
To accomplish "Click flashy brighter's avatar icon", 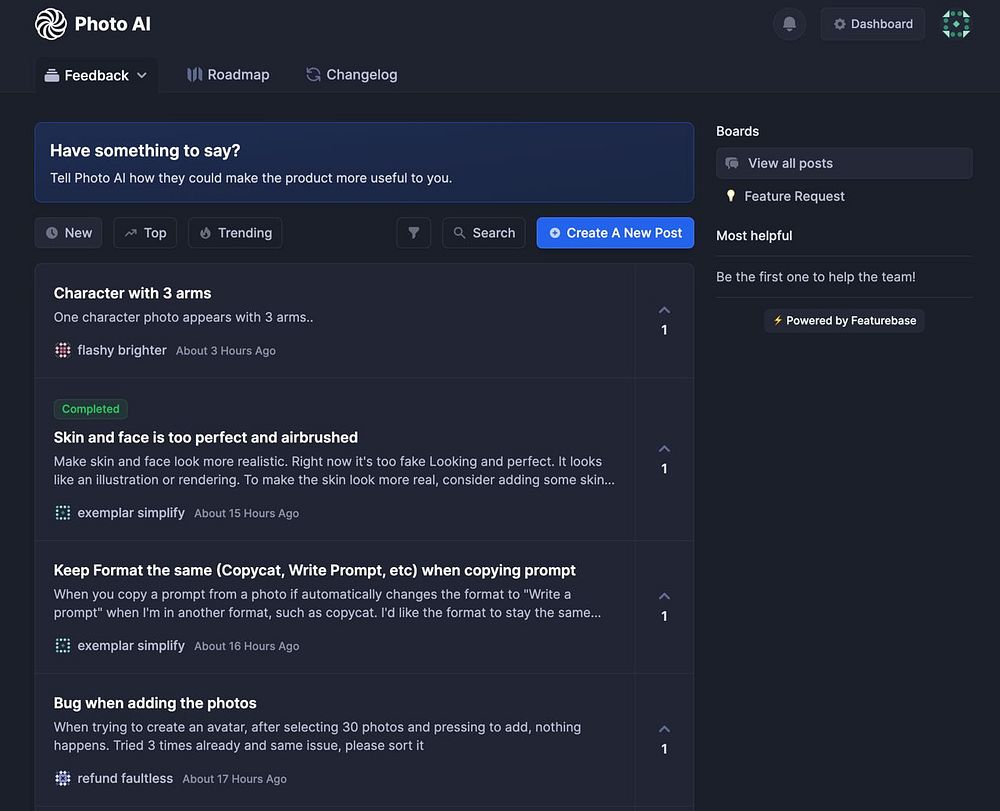I will click(63, 350).
